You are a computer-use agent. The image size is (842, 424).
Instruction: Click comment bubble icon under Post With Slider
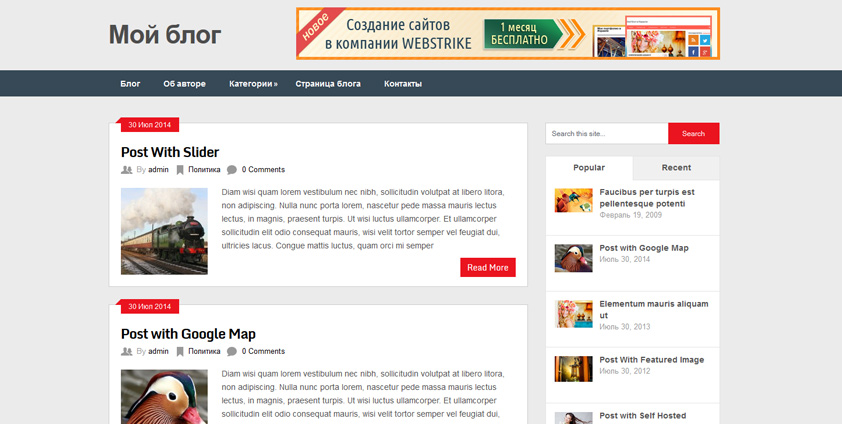pyautogui.click(x=231, y=170)
